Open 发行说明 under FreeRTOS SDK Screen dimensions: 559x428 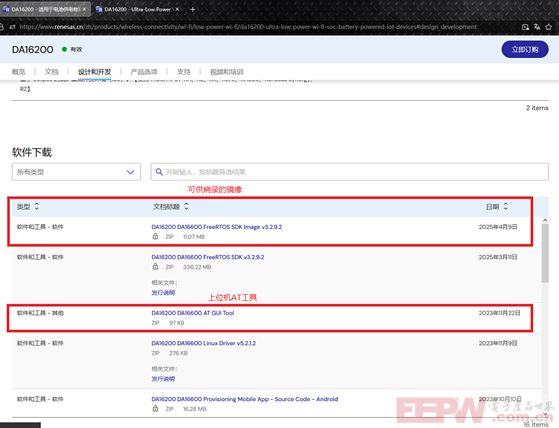pyautogui.click(x=163, y=293)
